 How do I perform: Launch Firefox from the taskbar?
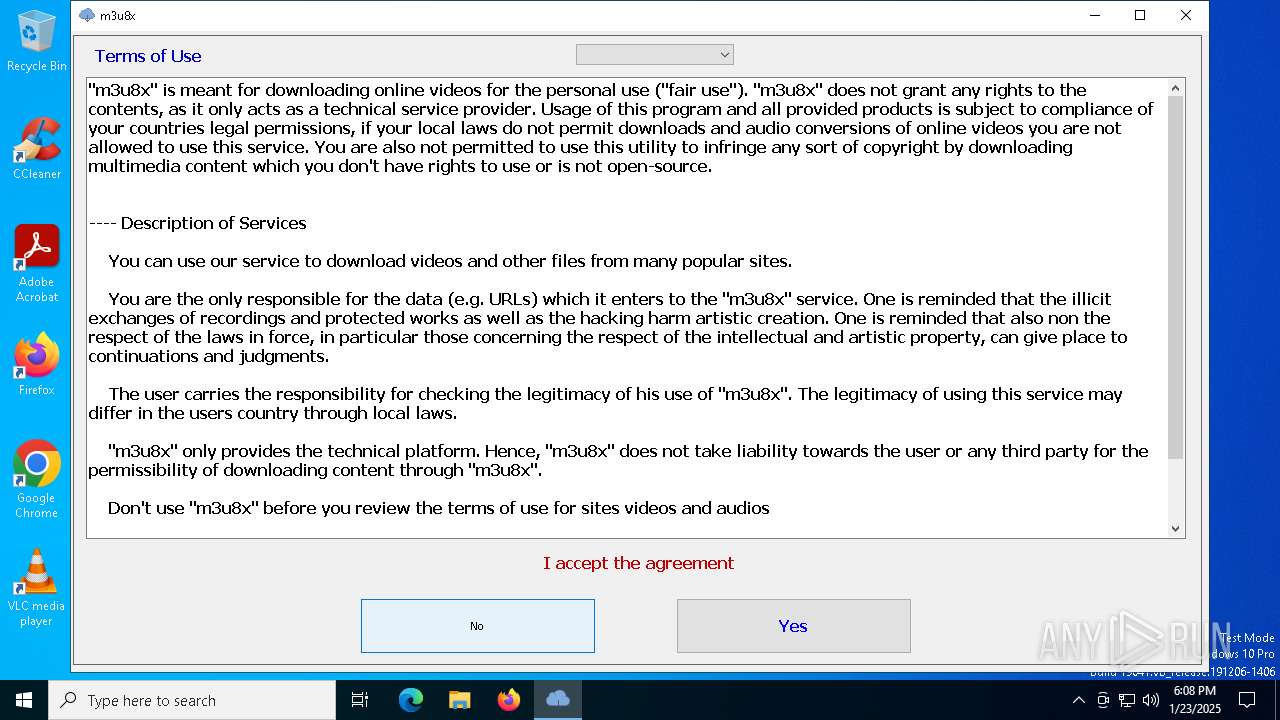point(509,700)
